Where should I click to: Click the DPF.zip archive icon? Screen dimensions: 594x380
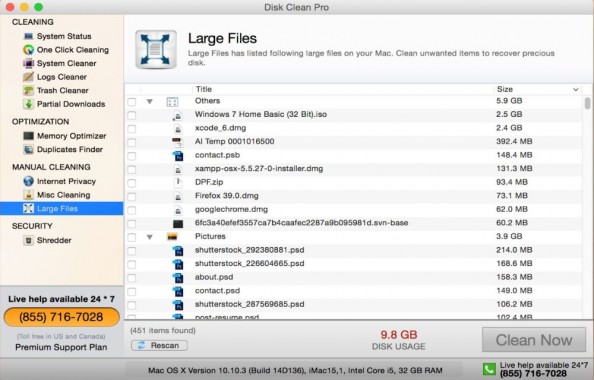pos(178,183)
